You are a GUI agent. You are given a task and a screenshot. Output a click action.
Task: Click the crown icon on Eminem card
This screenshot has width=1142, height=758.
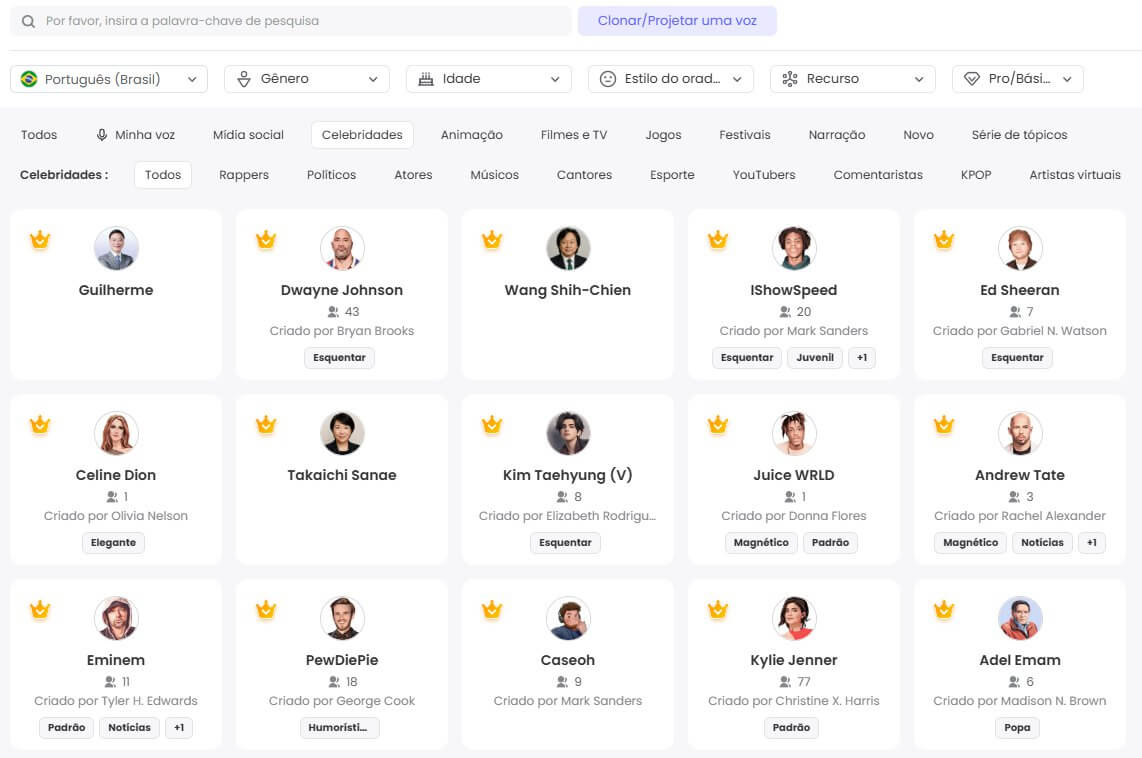pos(40,610)
